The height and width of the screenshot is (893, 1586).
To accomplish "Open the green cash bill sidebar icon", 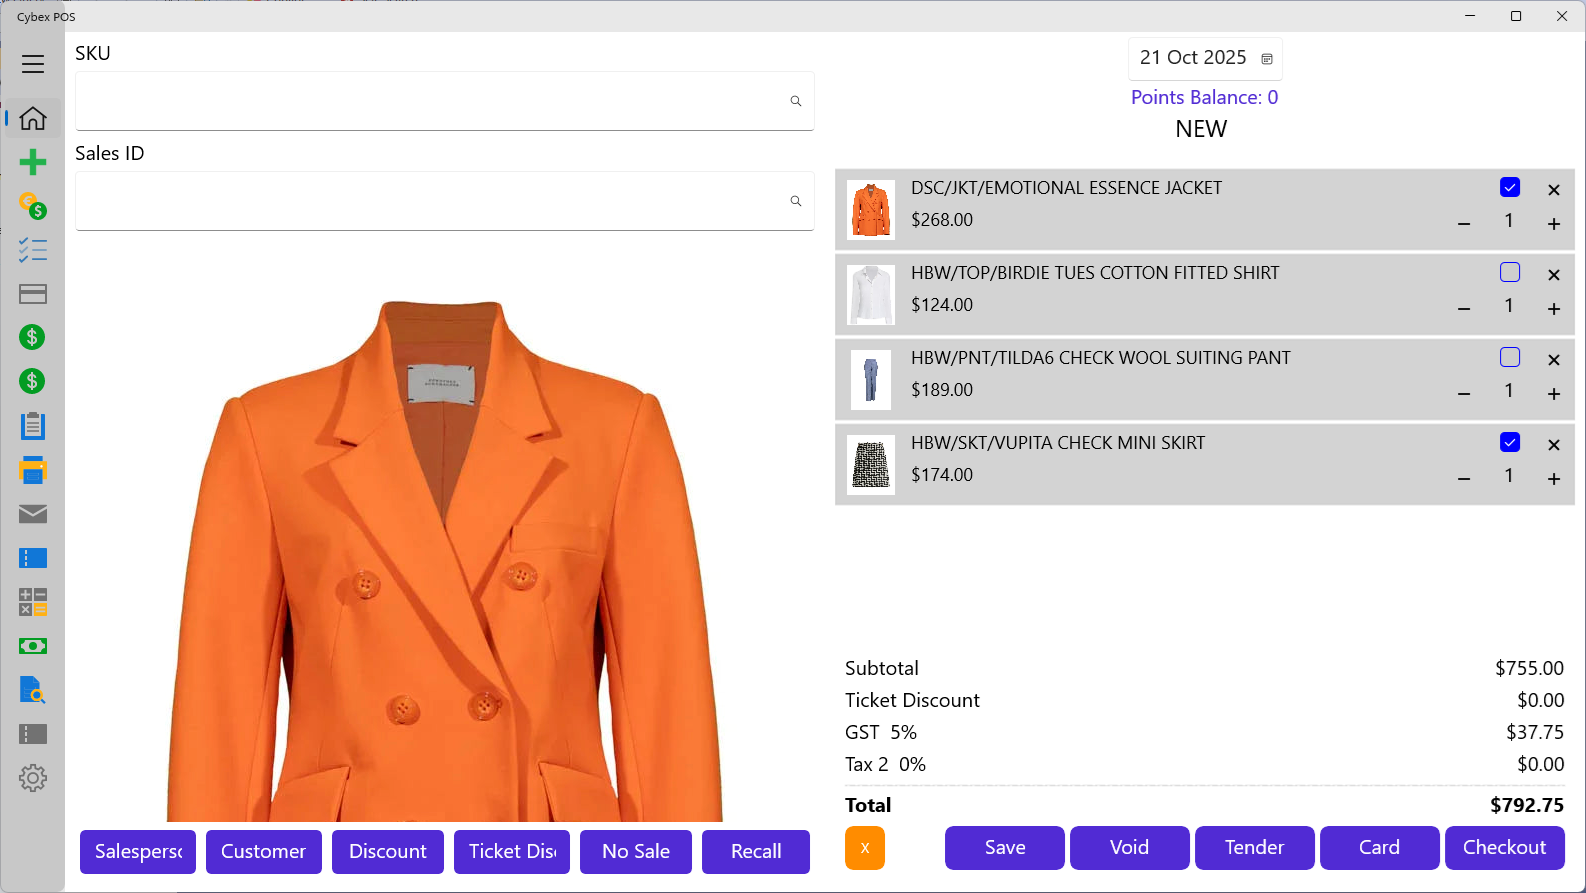I will [x=33, y=646].
